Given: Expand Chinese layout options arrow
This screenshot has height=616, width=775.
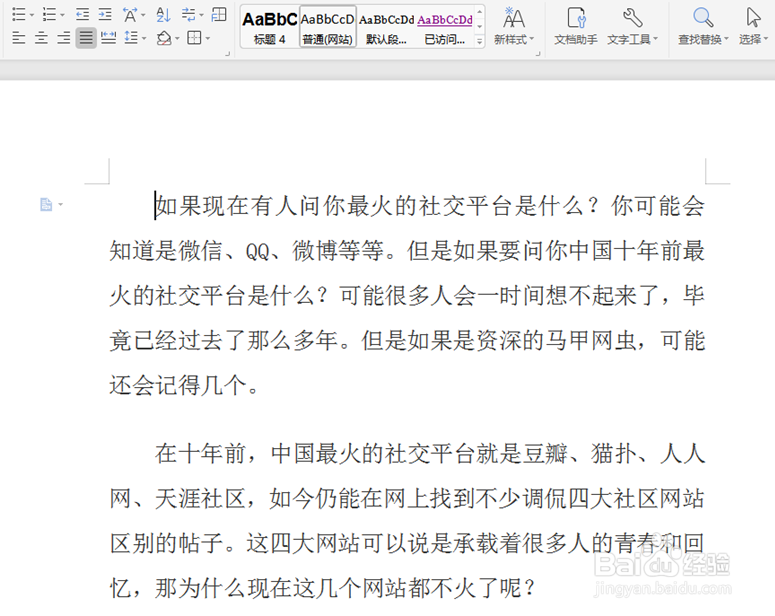Looking at the screenshot, I should pos(143,15).
